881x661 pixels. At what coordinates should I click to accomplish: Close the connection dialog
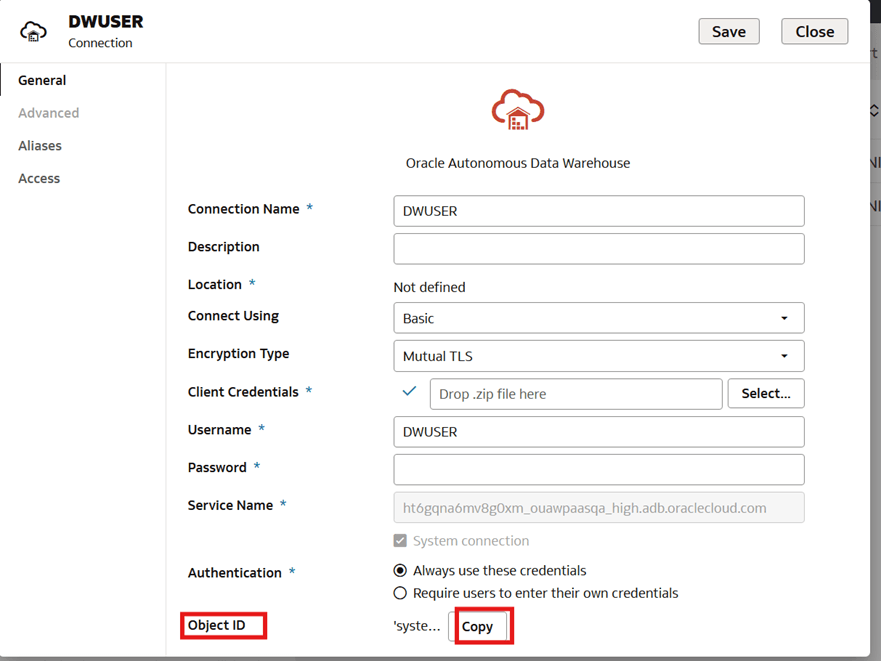point(814,31)
